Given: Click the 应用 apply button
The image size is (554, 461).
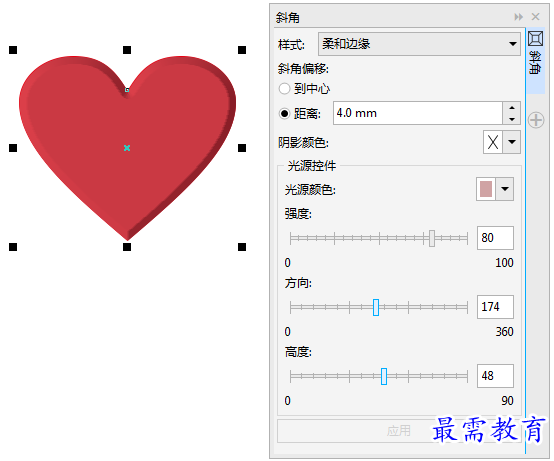Looking at the screenshot, I should [399, 431].
